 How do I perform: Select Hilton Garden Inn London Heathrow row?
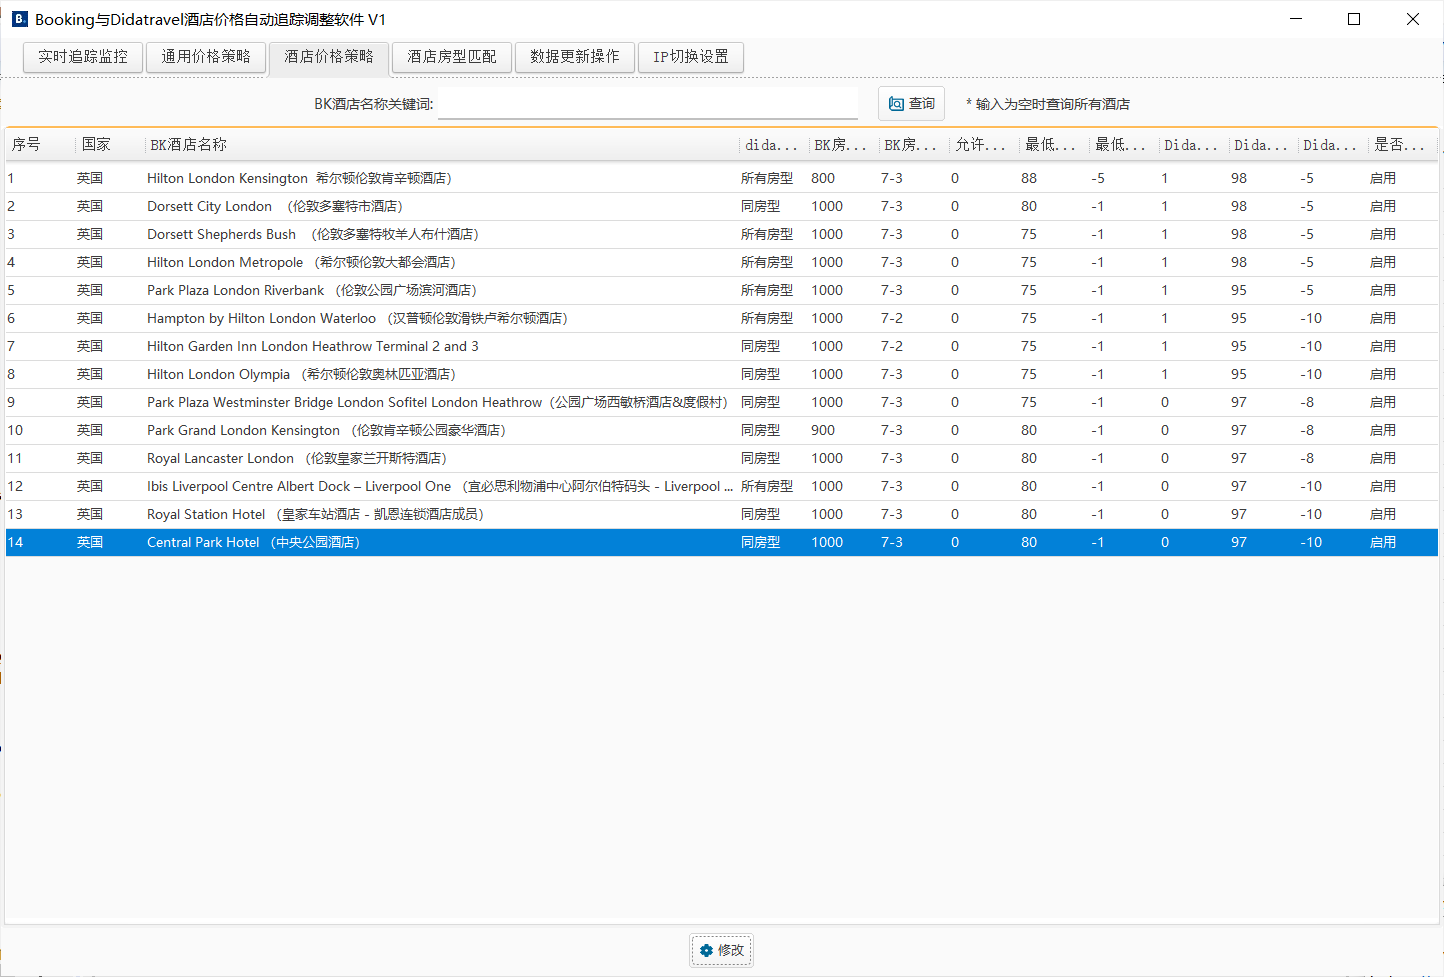[722, 346]
